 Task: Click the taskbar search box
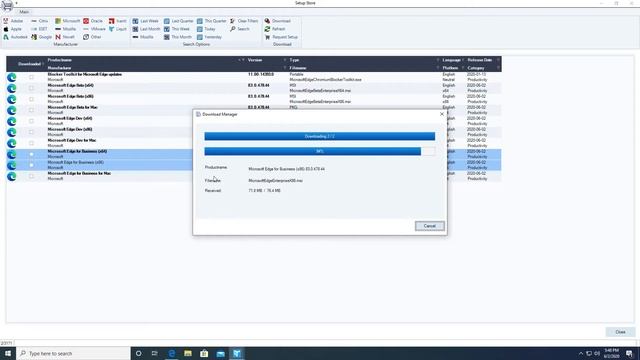[x=73, y=353]
